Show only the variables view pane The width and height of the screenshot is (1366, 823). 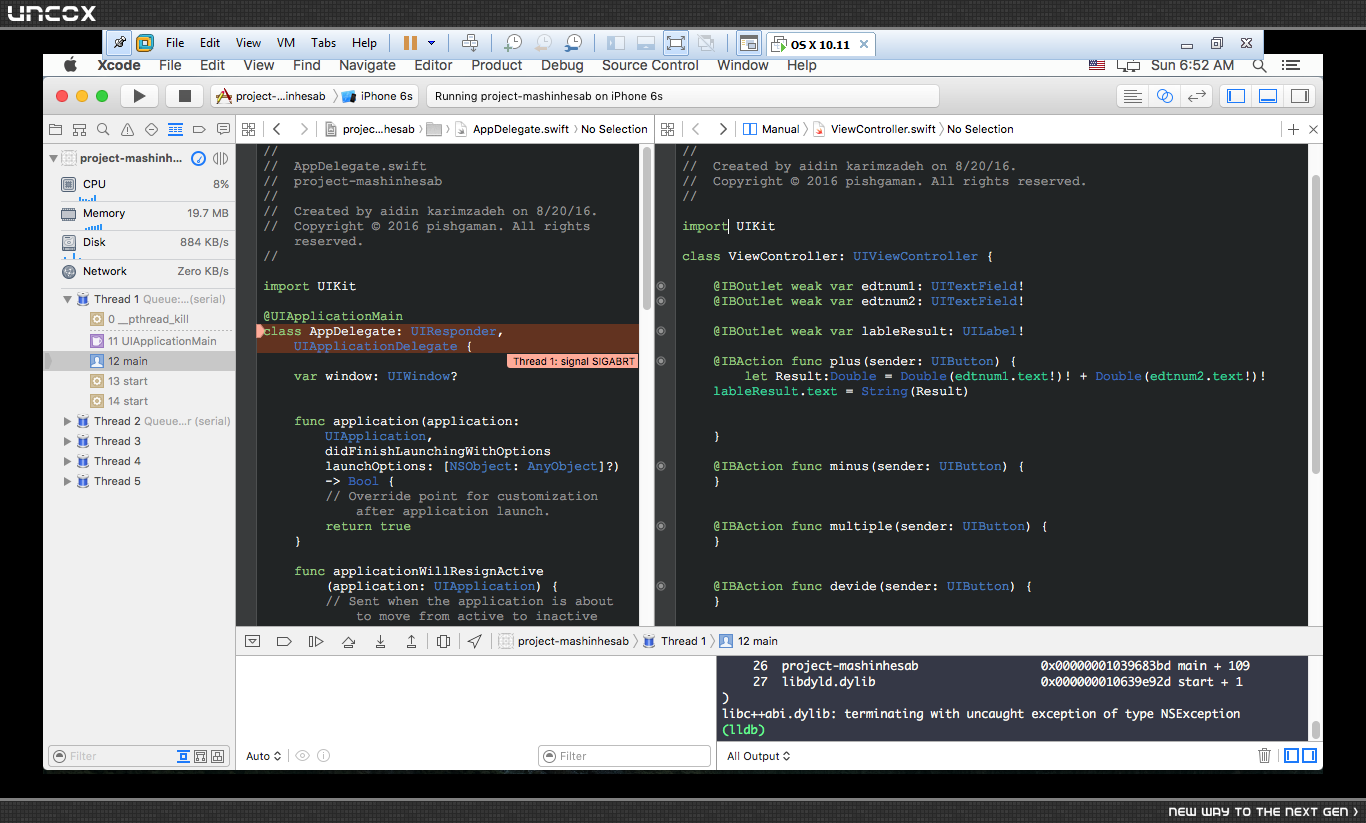(1291, 756)
